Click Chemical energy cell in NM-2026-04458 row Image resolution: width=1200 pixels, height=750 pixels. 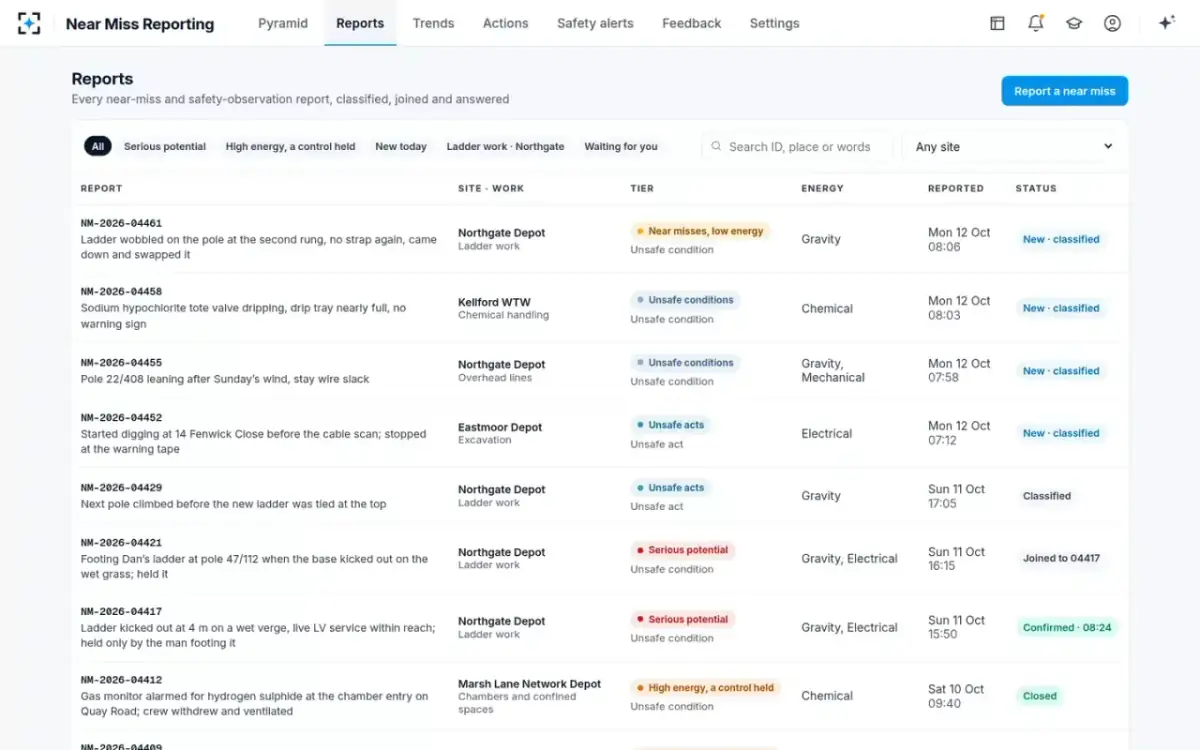(827, 308)
